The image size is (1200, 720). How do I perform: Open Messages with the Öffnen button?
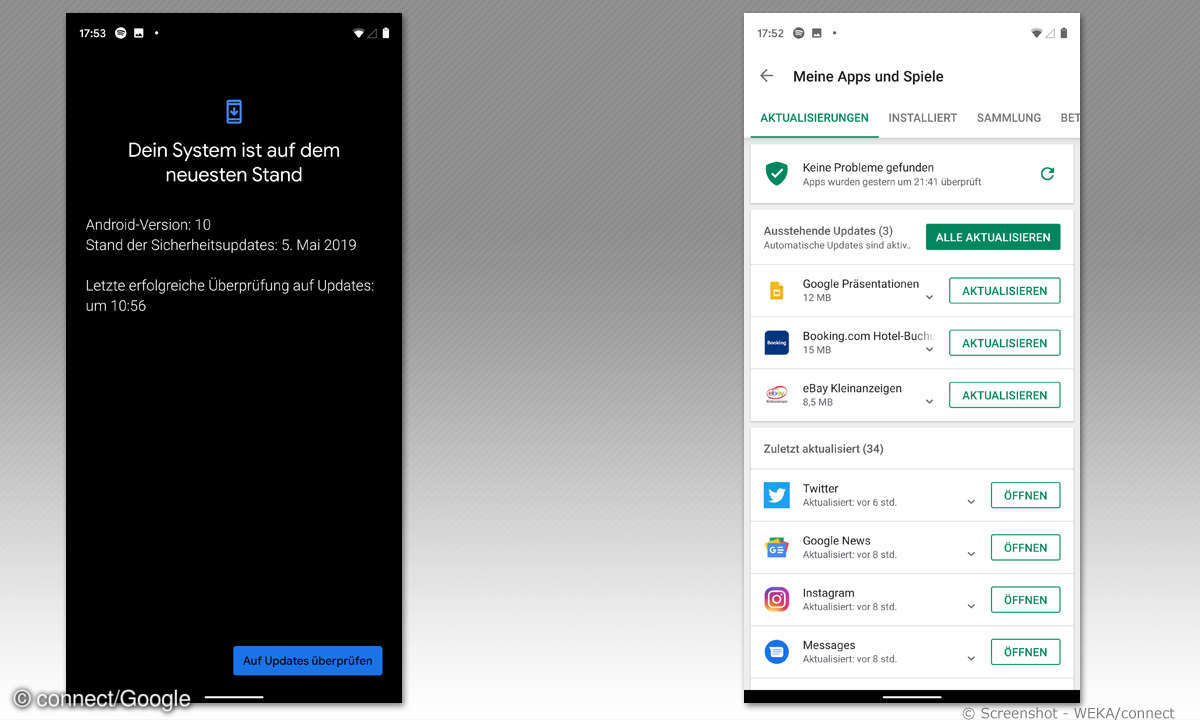click(1026, 652)
